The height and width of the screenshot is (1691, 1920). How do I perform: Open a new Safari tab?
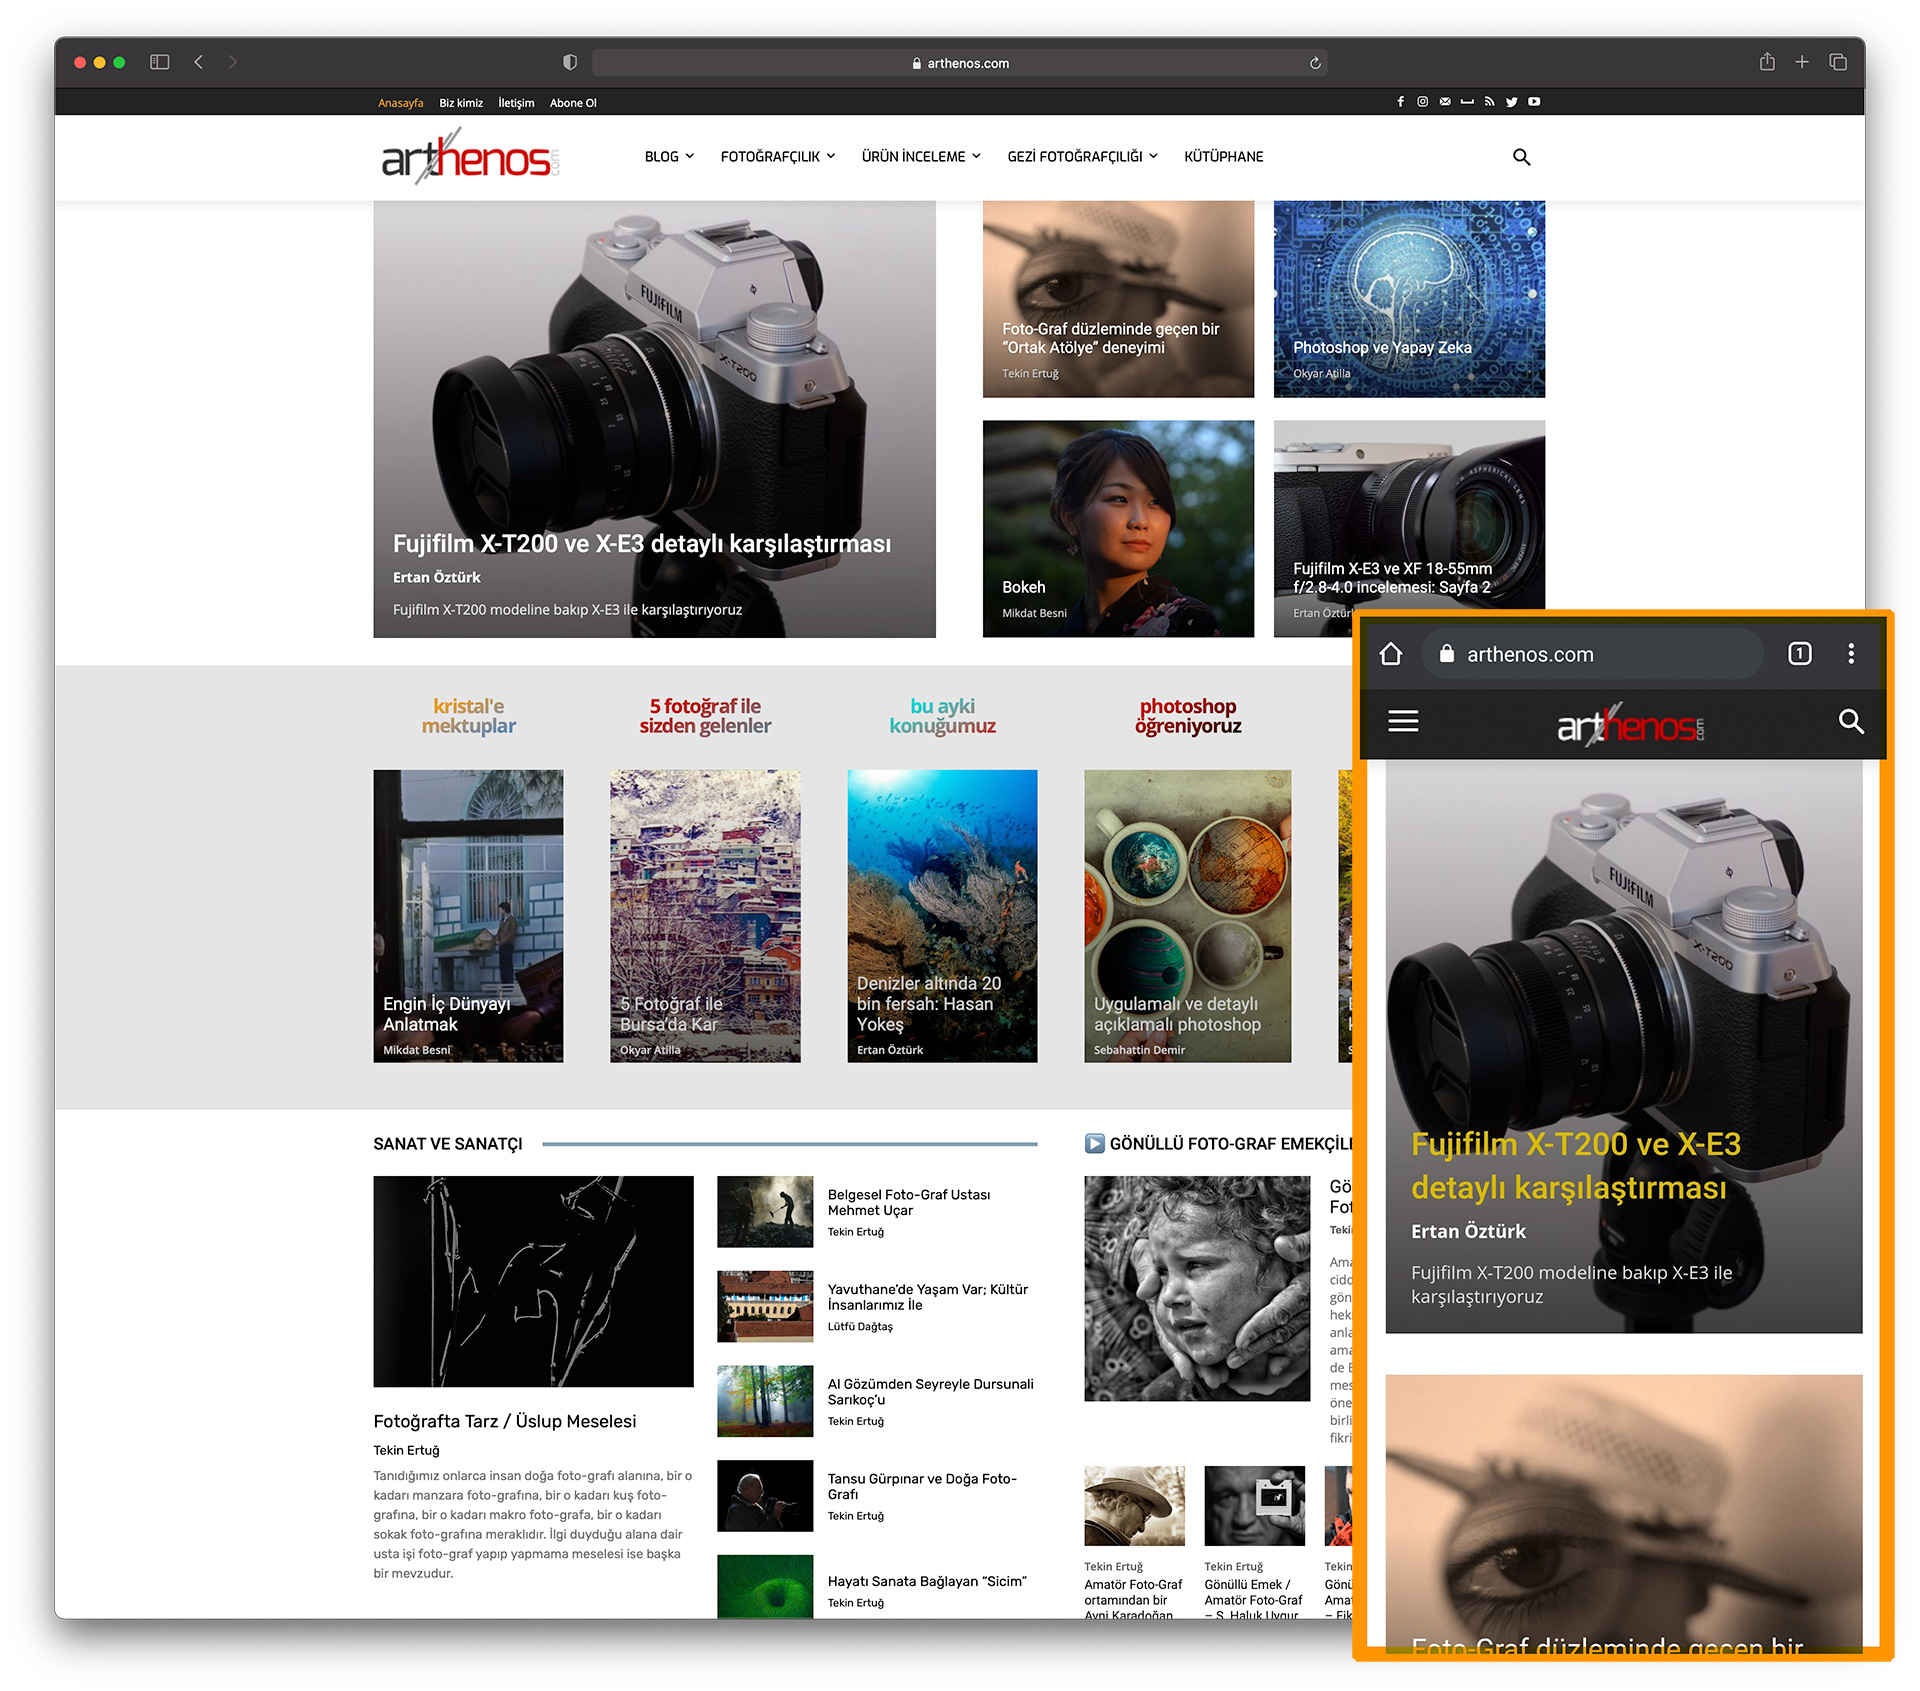1802,62
